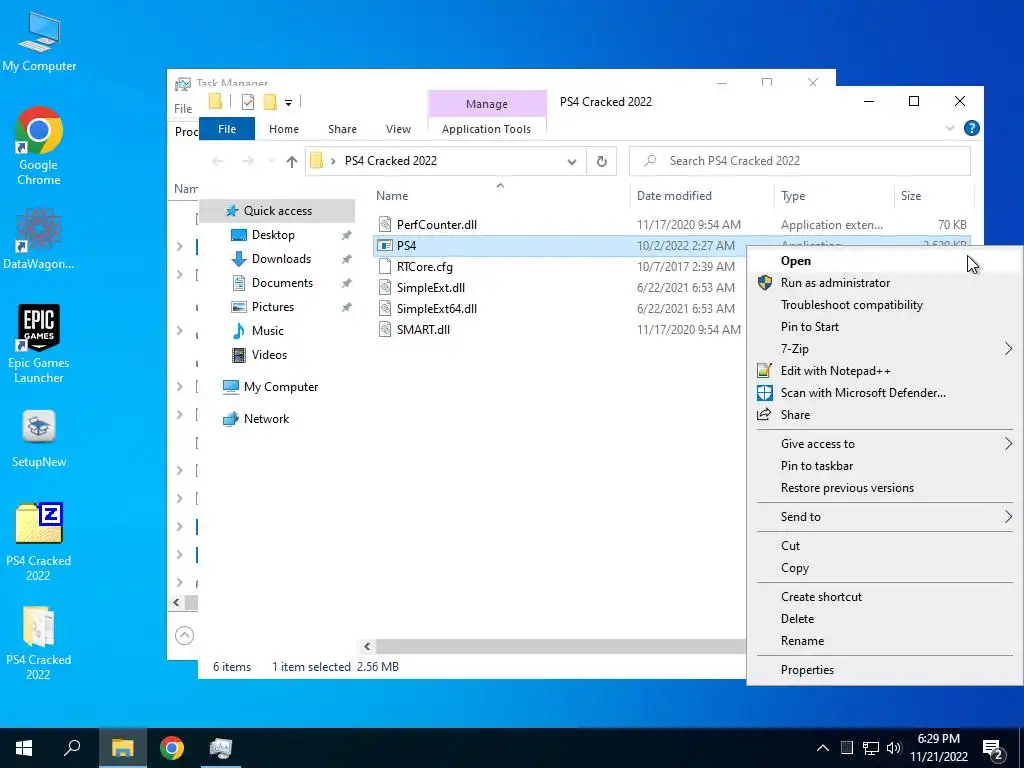Screen dimensions: 1024x768
Task: Open Documents in the navigation pane
Action: [x=282, y=283]
